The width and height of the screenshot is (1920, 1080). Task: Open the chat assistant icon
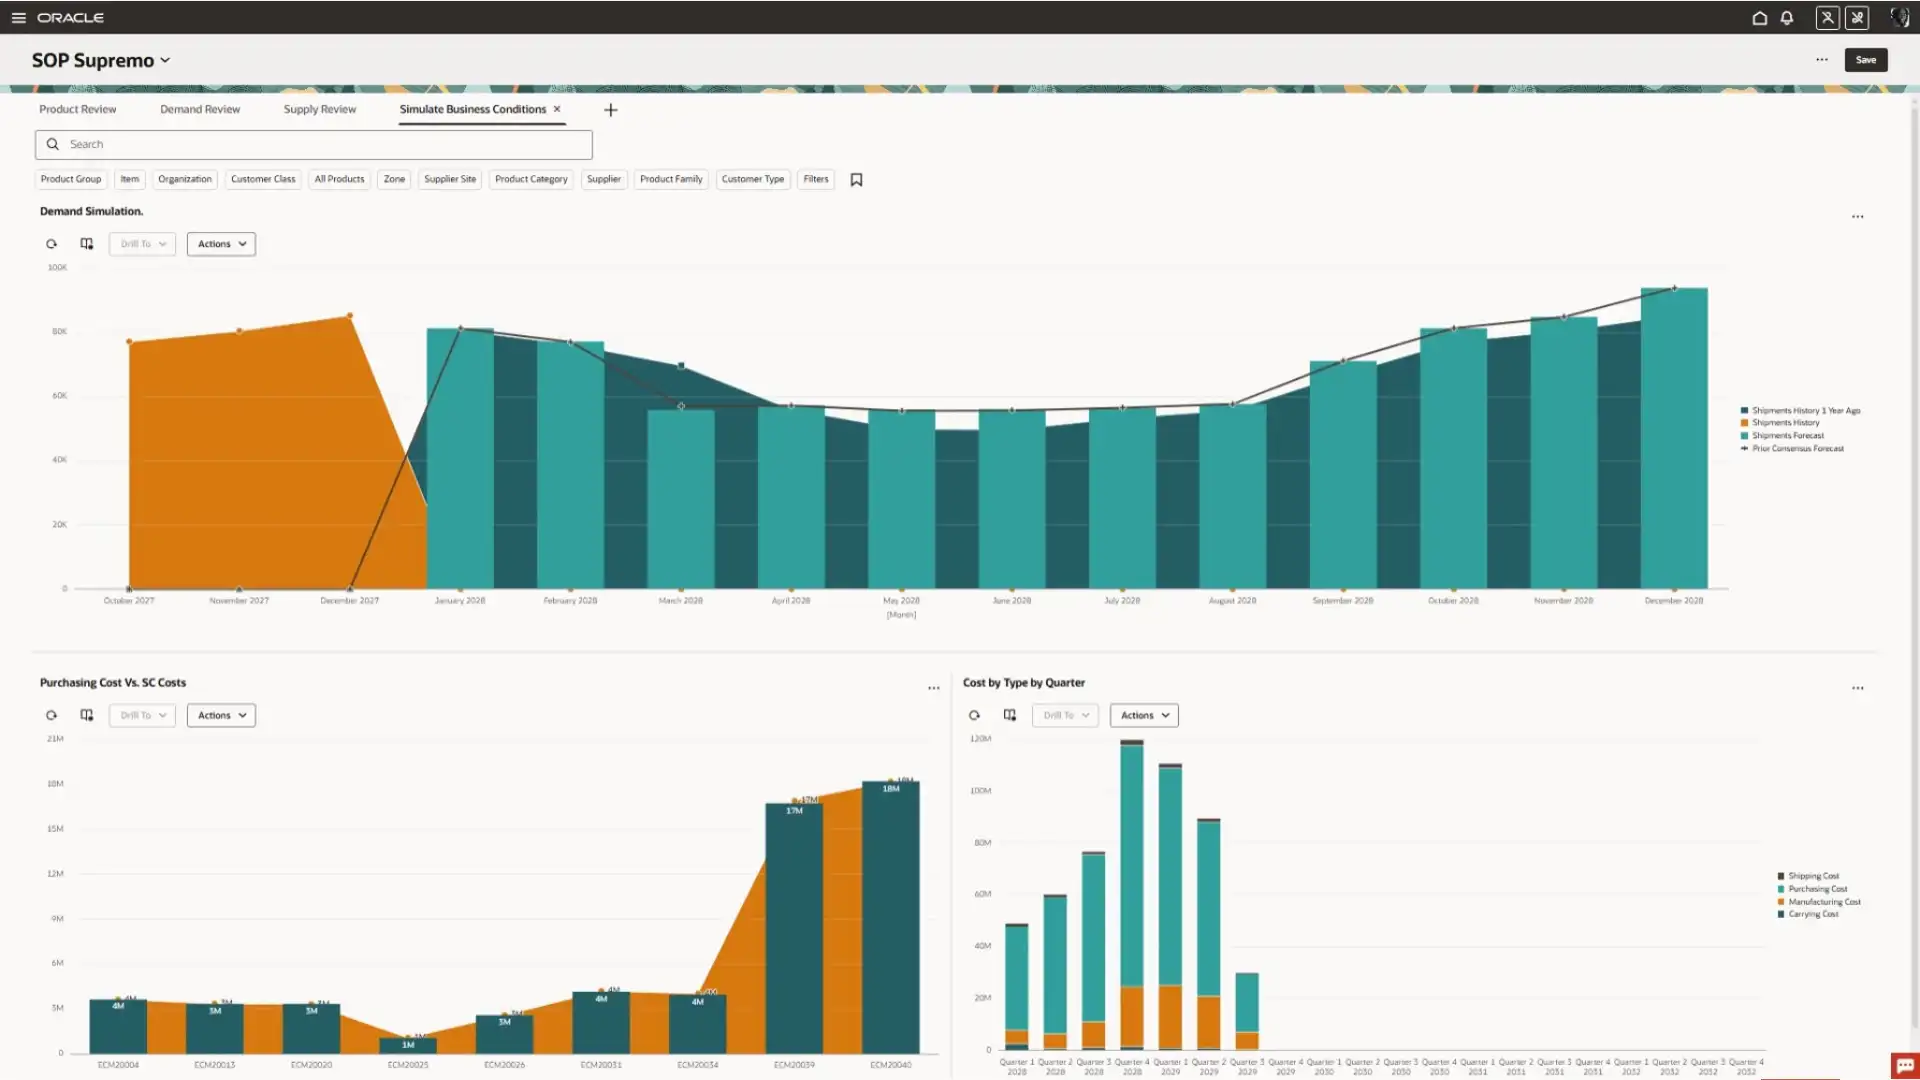1904,1065
